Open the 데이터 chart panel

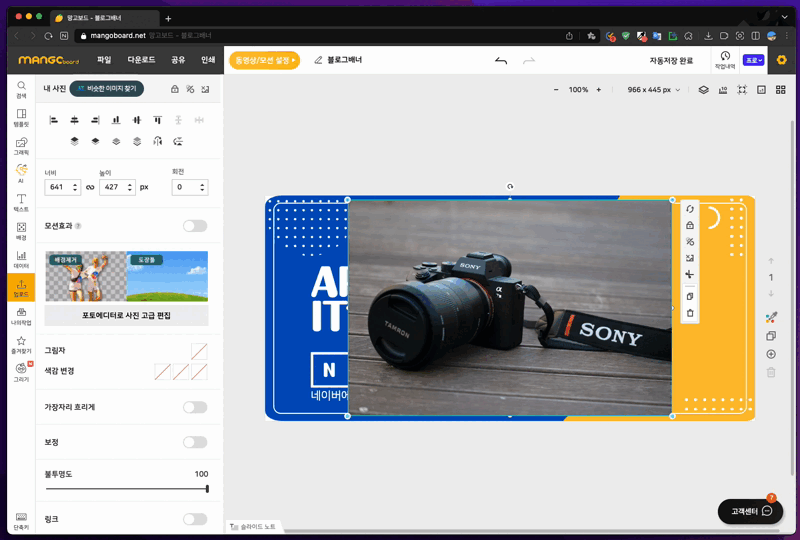pos(21,259)
